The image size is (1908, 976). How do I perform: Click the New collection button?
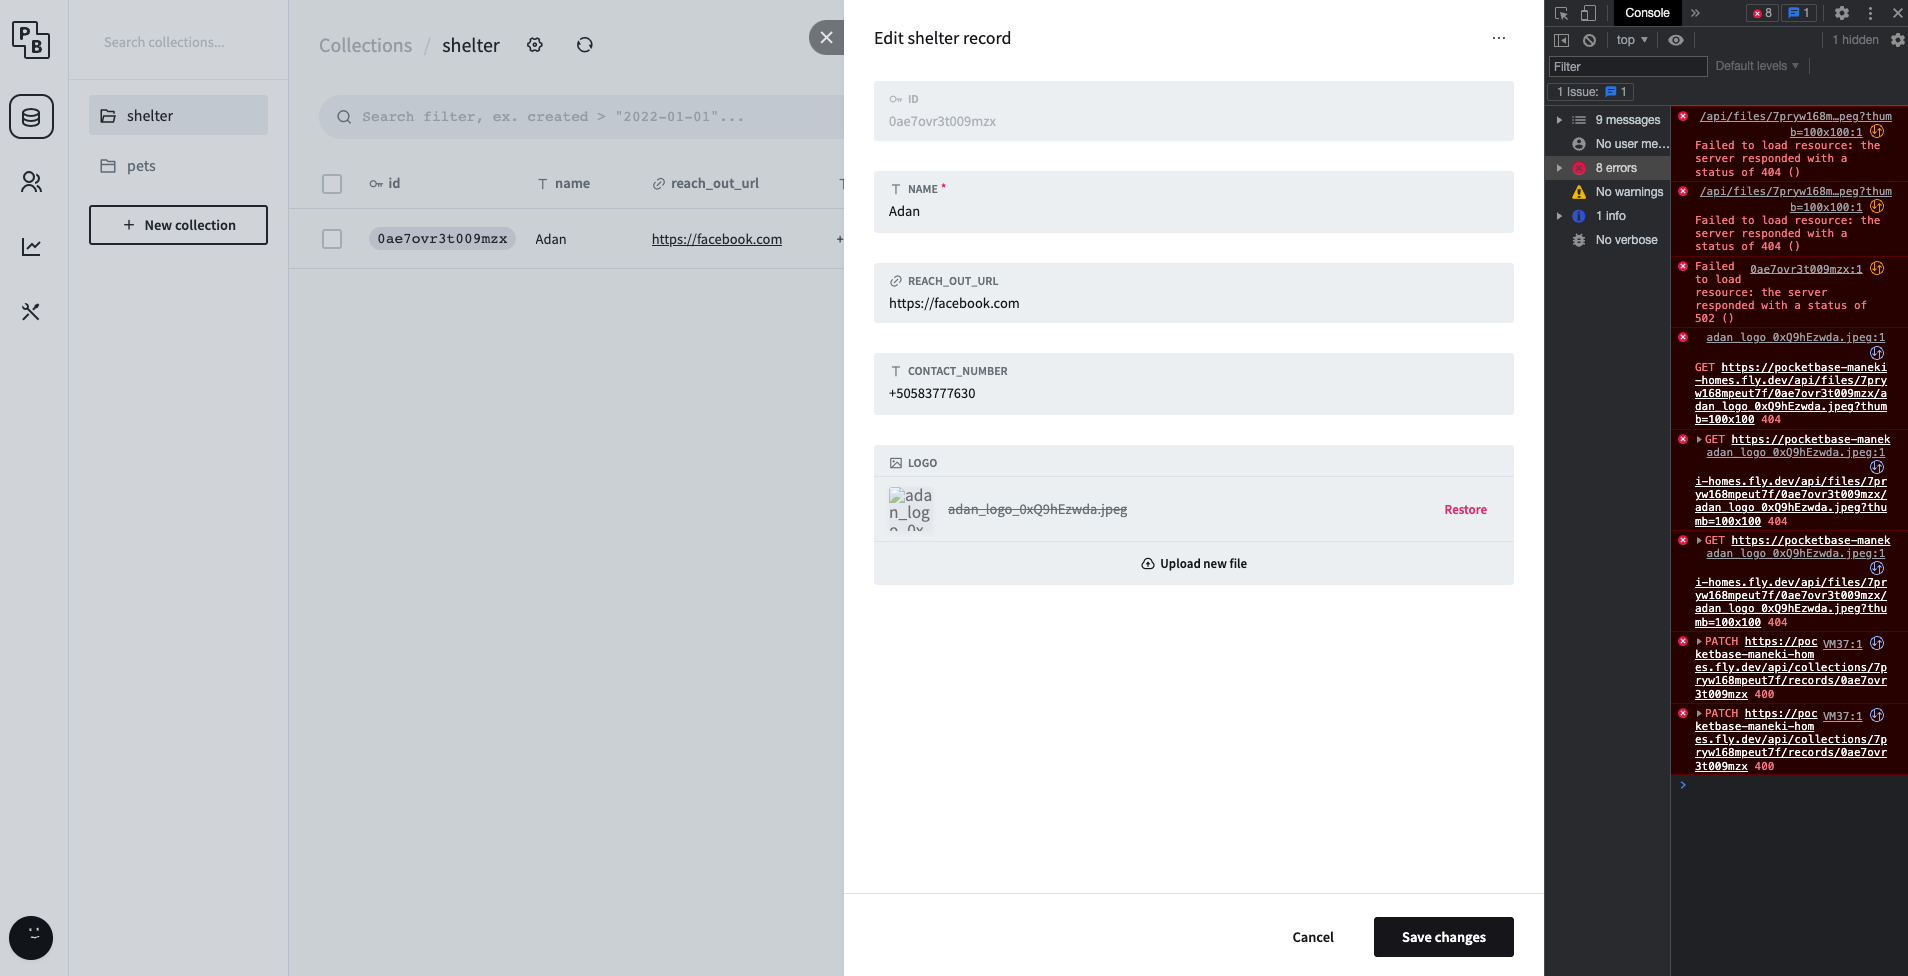pyautogui.click(x=178, y=225)
